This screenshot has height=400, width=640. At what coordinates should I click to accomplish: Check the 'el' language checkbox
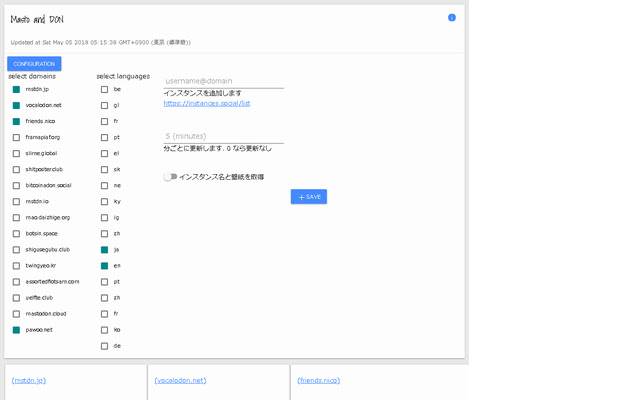104,153
